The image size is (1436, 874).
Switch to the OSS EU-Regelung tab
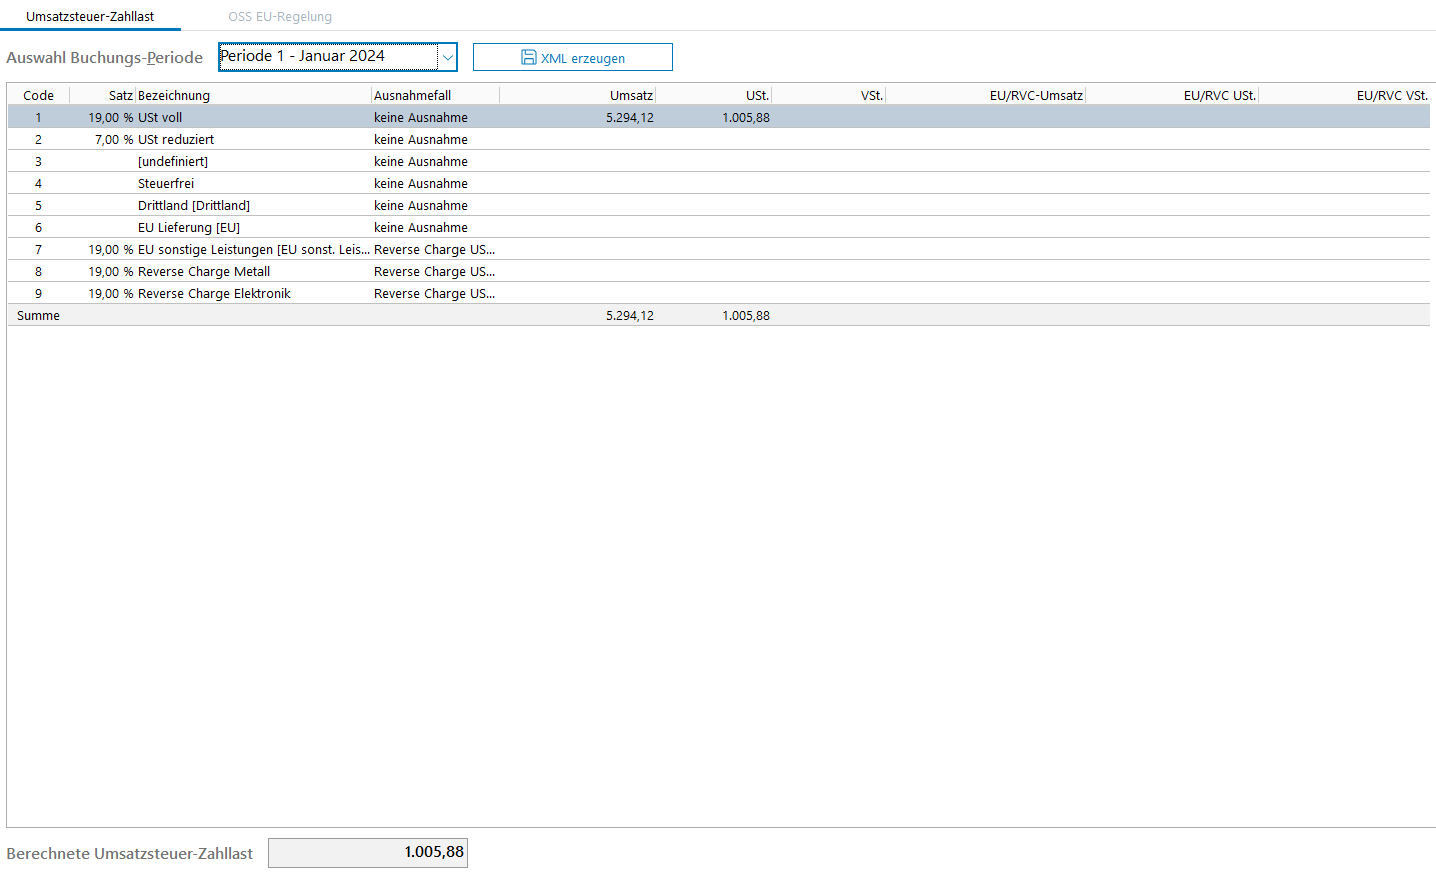click(x=280, y=17)
